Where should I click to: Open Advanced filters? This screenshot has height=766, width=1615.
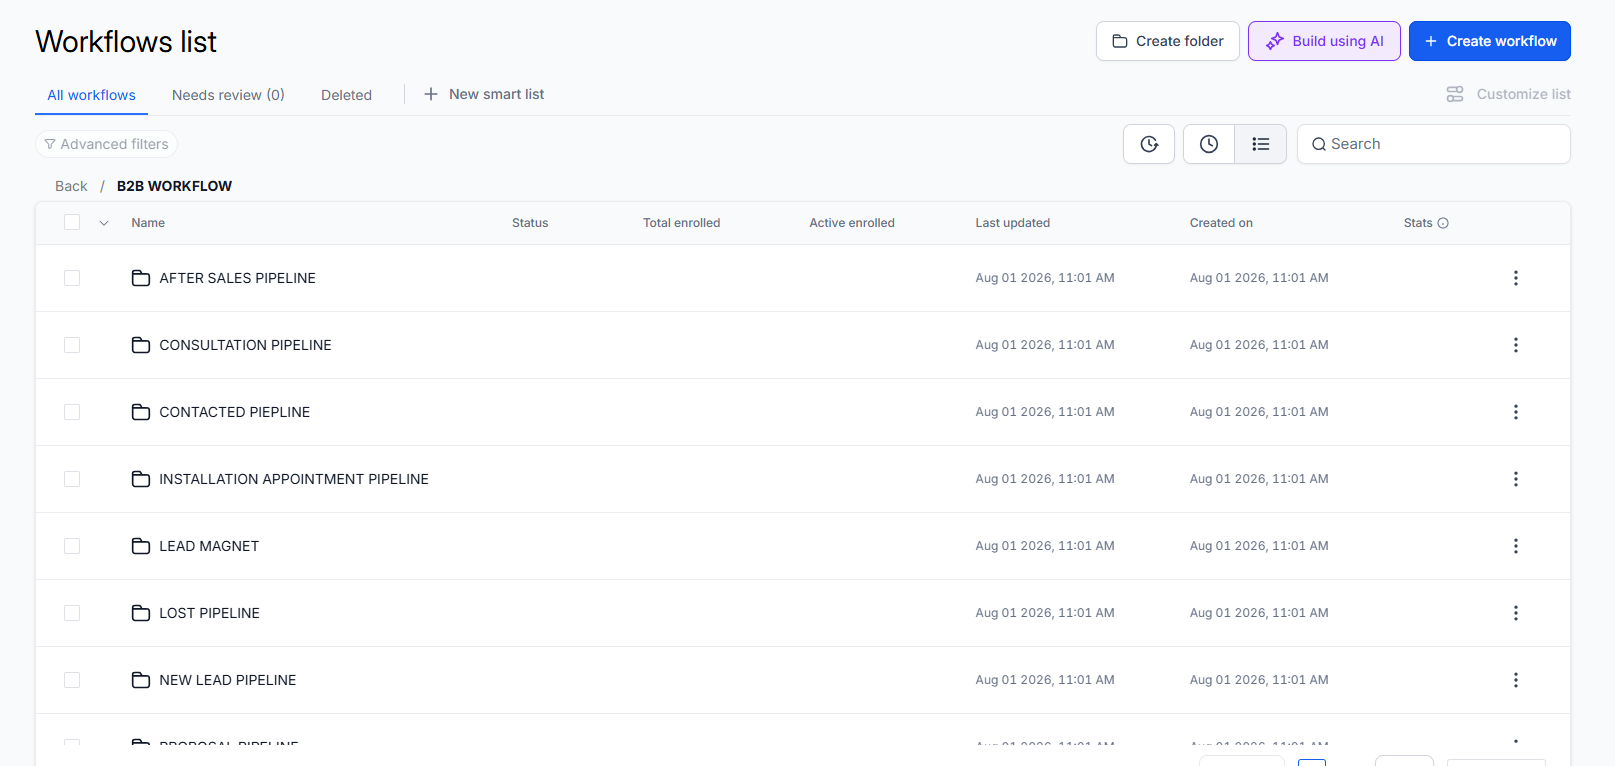click(x=107, y=144)
